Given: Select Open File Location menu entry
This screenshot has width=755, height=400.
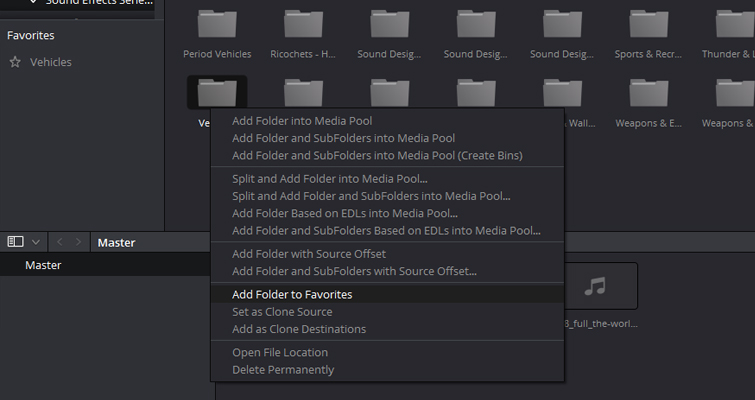Looking at the screenshot, I should [280, 352].
